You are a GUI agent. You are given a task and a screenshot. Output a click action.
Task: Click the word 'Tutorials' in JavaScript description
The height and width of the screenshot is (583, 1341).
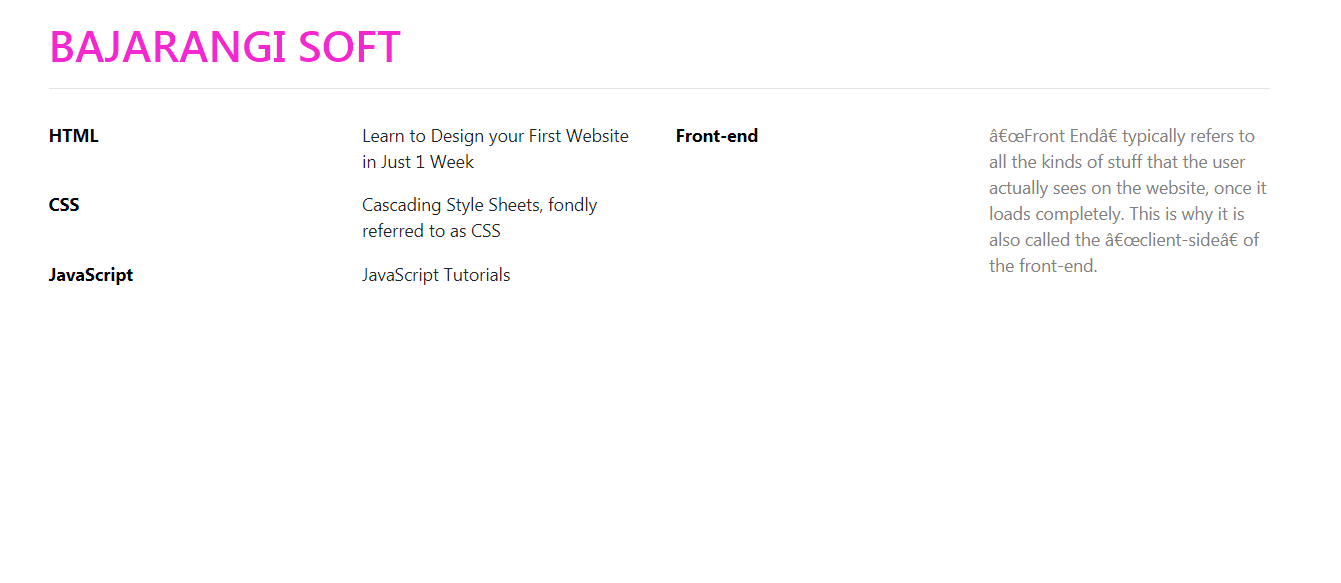pos(477,275)
